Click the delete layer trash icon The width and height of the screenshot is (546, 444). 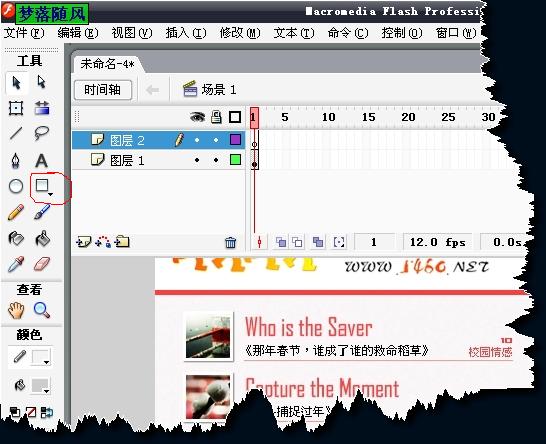[230, 242]
